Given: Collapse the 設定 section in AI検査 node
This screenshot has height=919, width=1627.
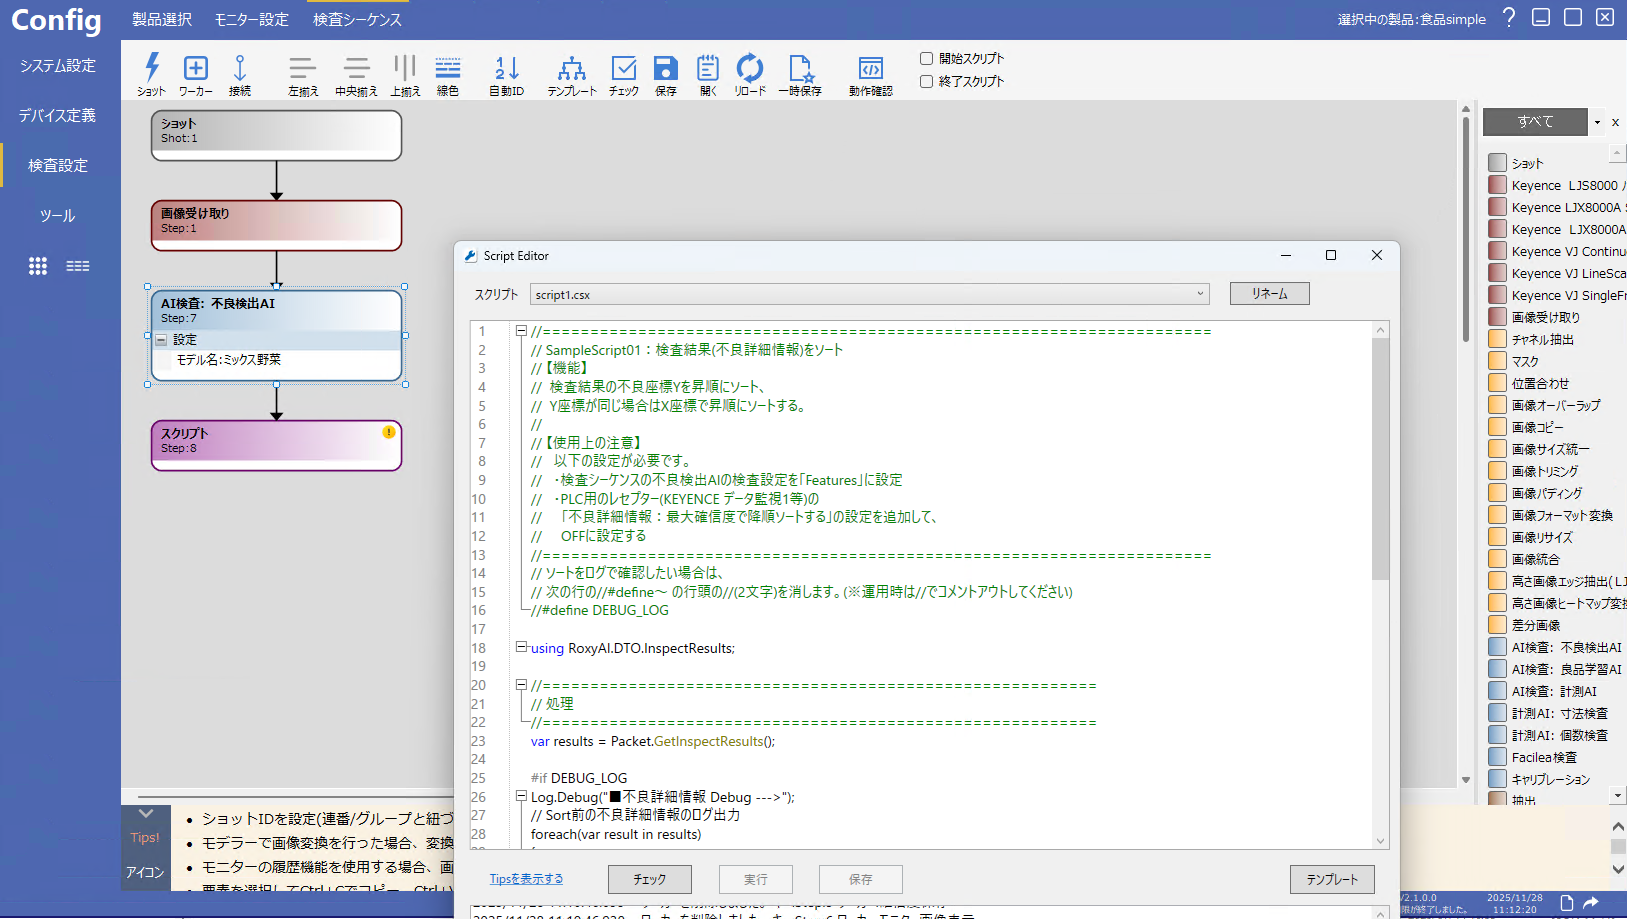Looking at the screenshot, I should pos(161,340).
